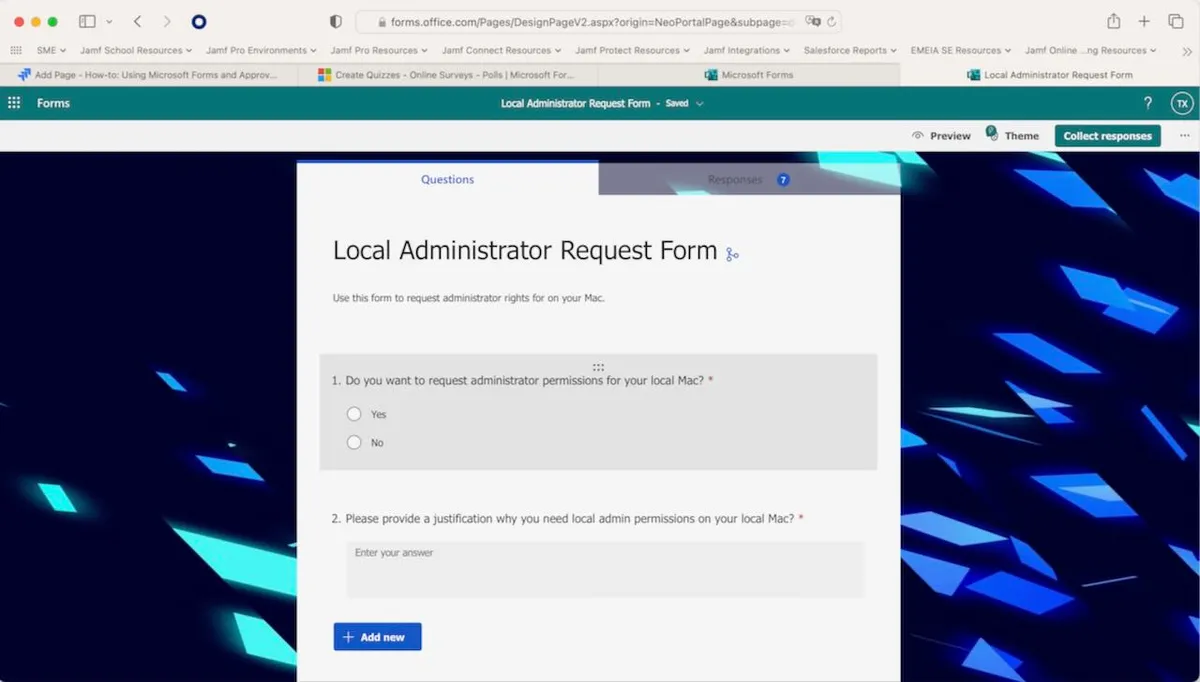1200x682 pixels.
Task: Open the Theme picker
Action: (1013, 135)
